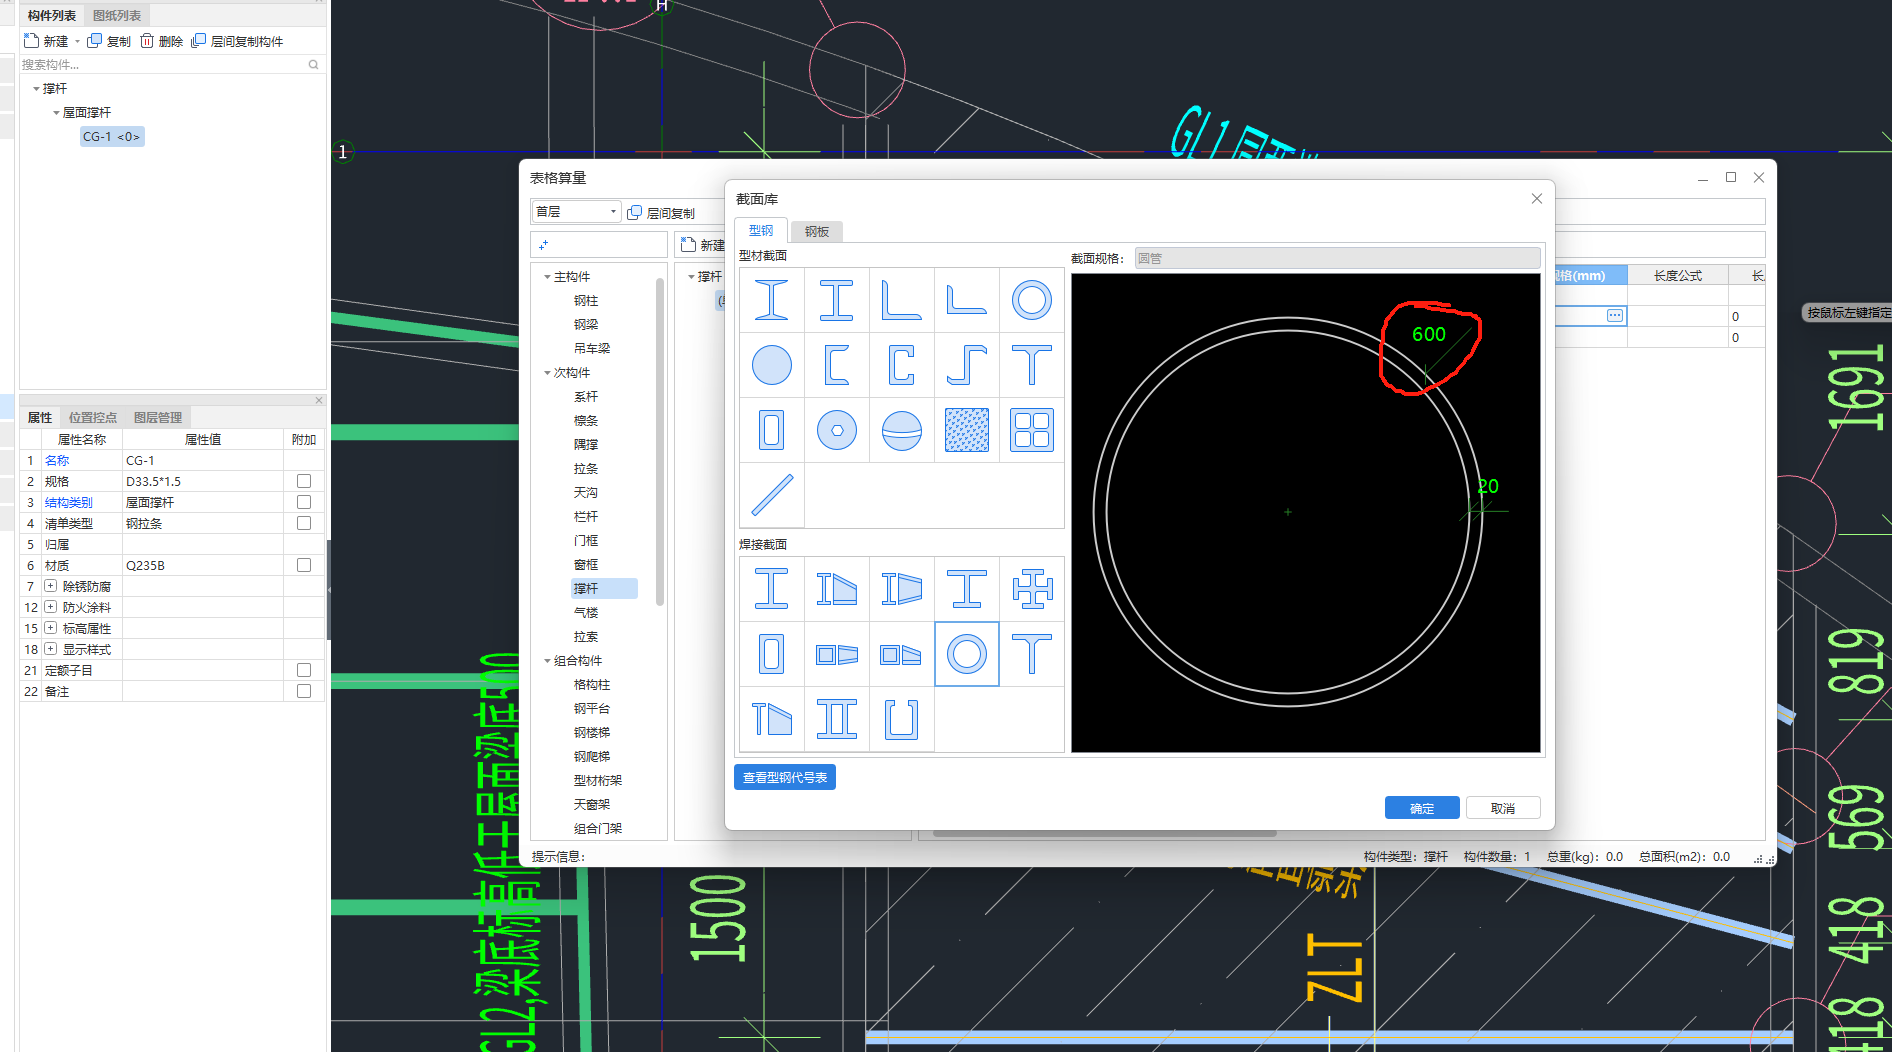The width and height of the screenshot is (1892, 1052).
Task: Select the lipped C-channel profile
Action: 902,365
